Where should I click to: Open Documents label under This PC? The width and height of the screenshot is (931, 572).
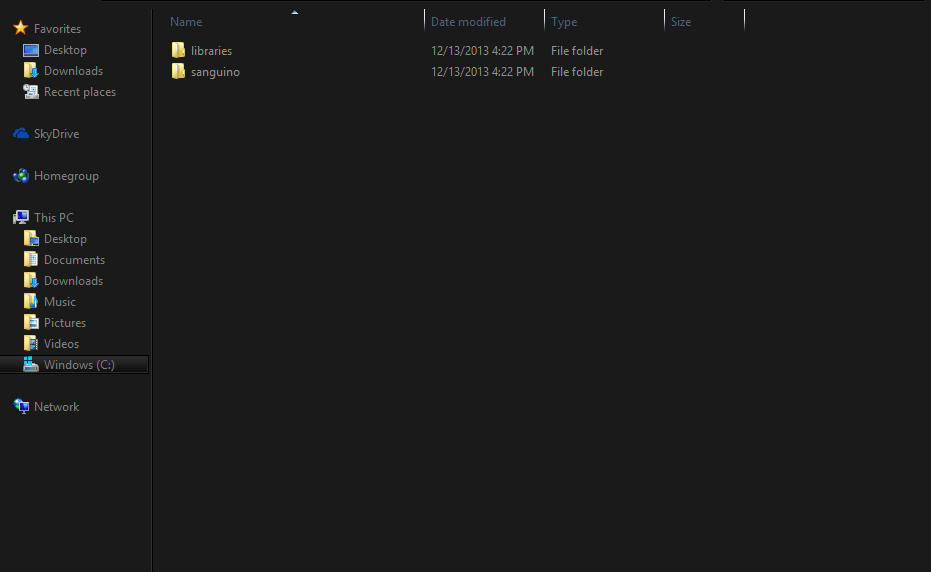74,260
